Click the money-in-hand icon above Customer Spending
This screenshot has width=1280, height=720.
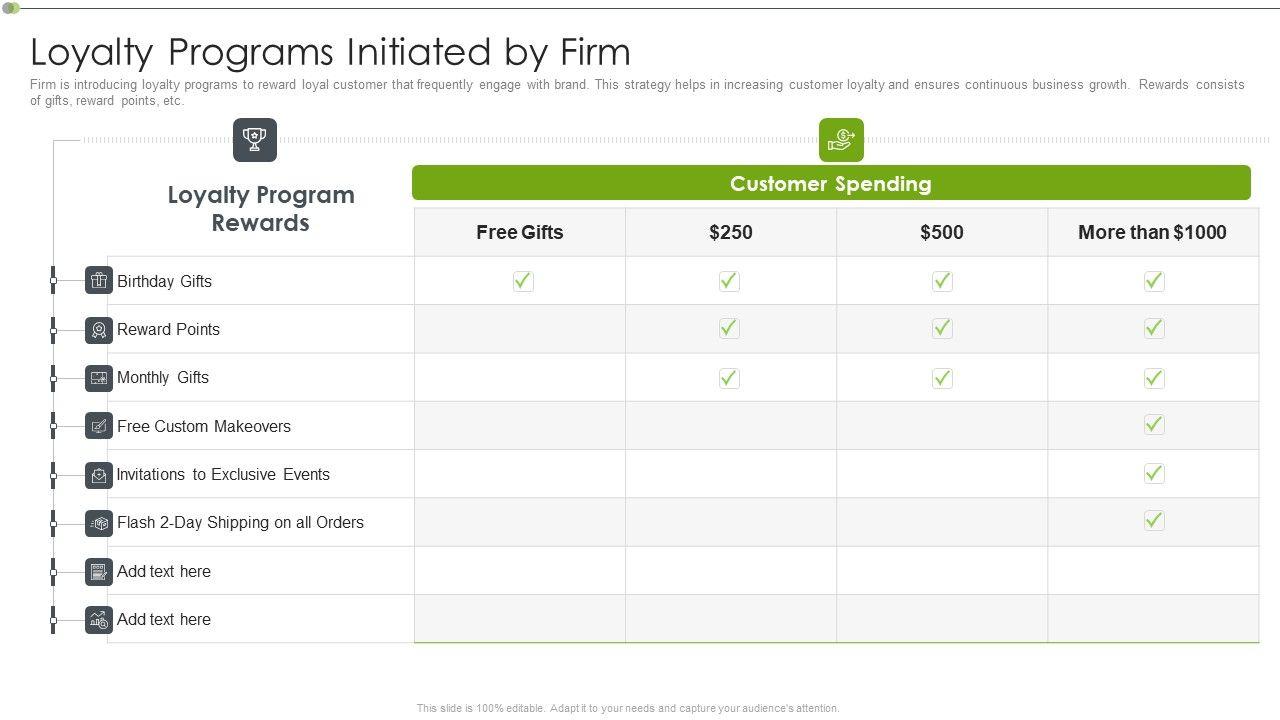(x=841, y=140)
